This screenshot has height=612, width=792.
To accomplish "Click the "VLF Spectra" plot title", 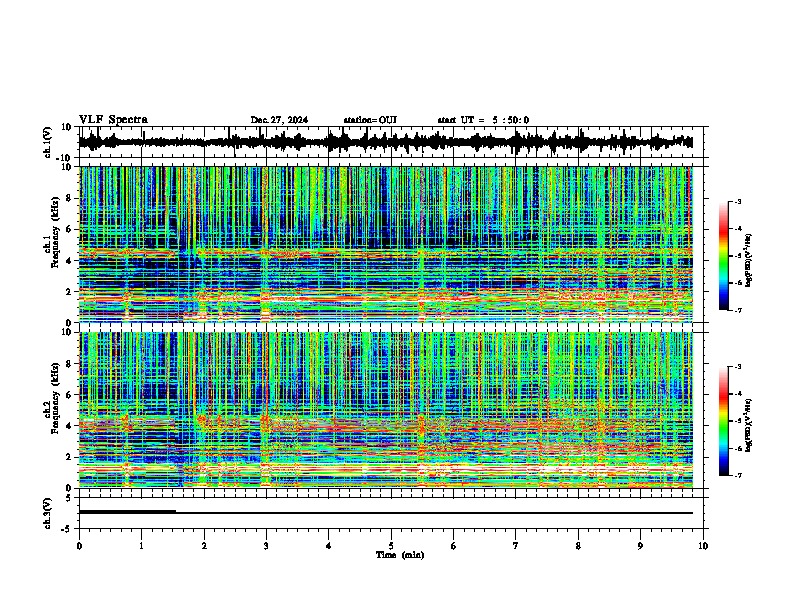I will 113,120.
